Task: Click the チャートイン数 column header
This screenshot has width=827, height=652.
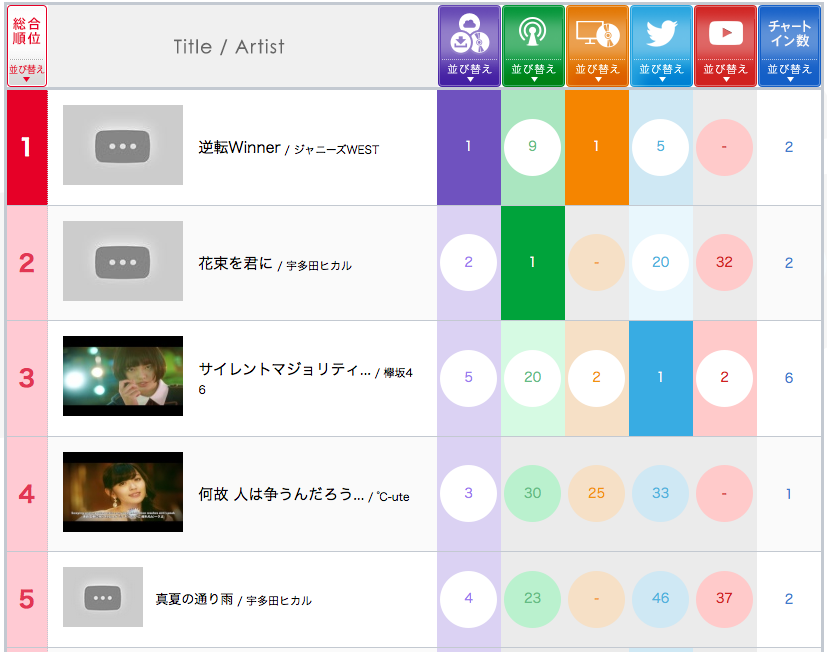Action: [789, 33]
